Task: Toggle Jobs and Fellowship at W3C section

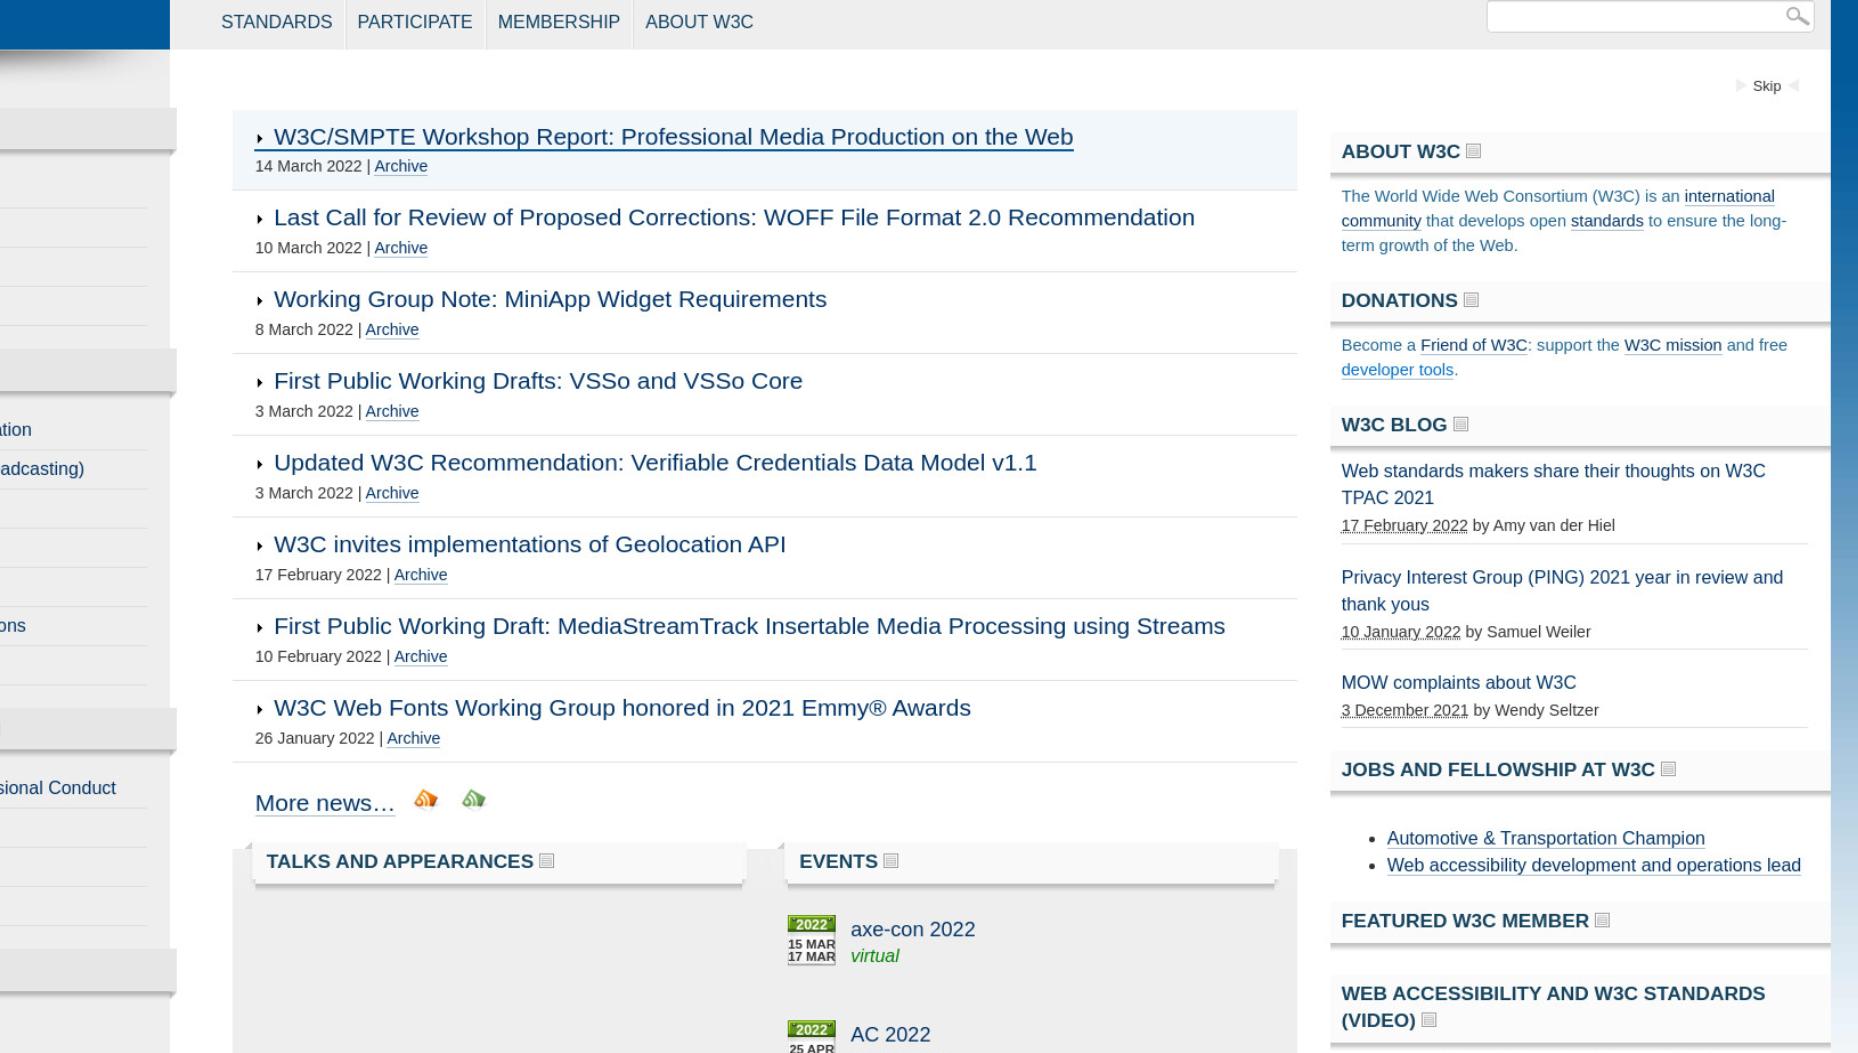Action: [x=1668, y=769]
